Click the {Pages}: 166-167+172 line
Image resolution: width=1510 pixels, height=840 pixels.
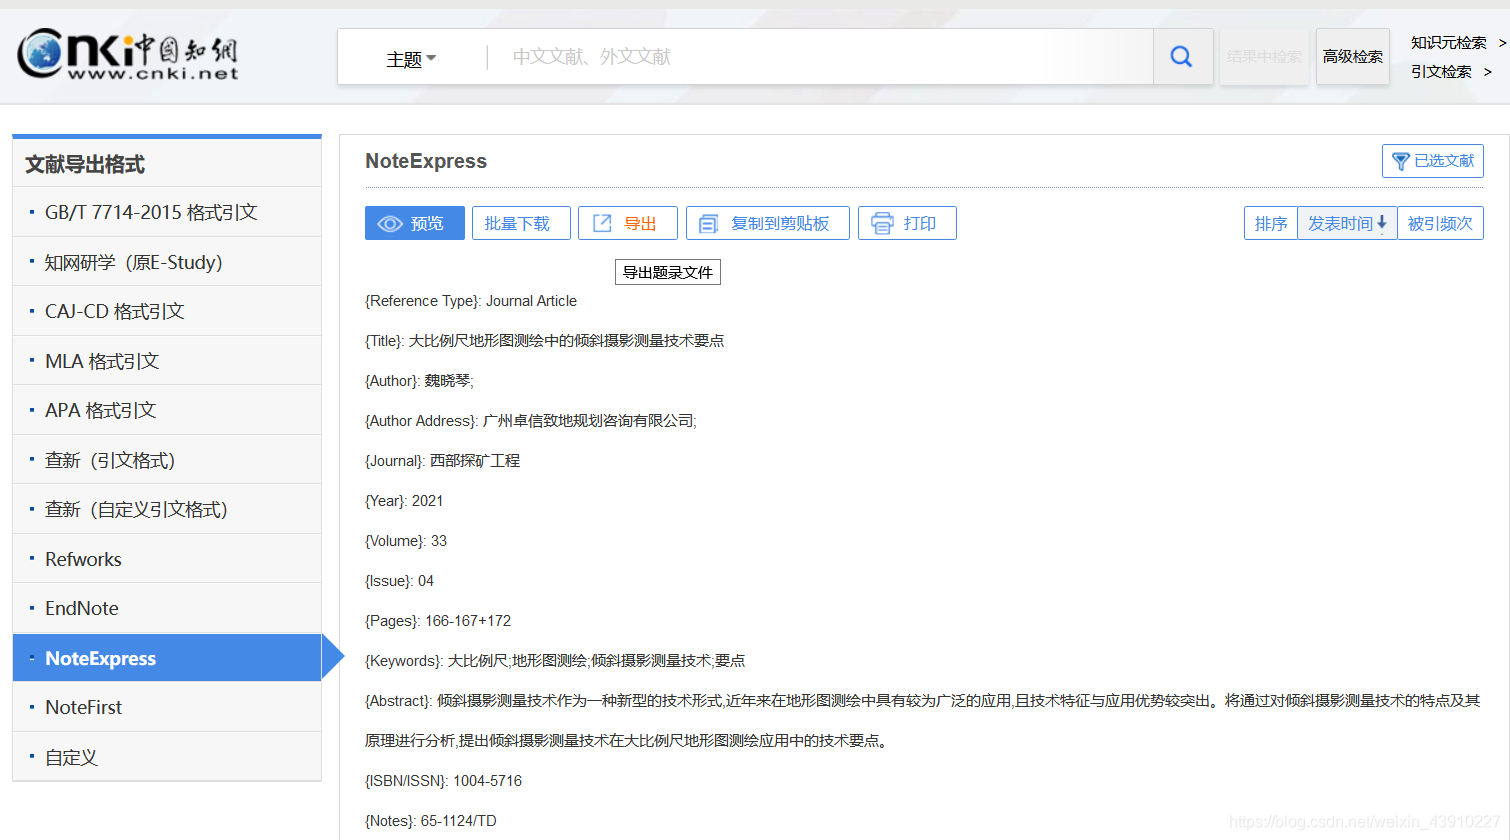[x=438, y=621]
